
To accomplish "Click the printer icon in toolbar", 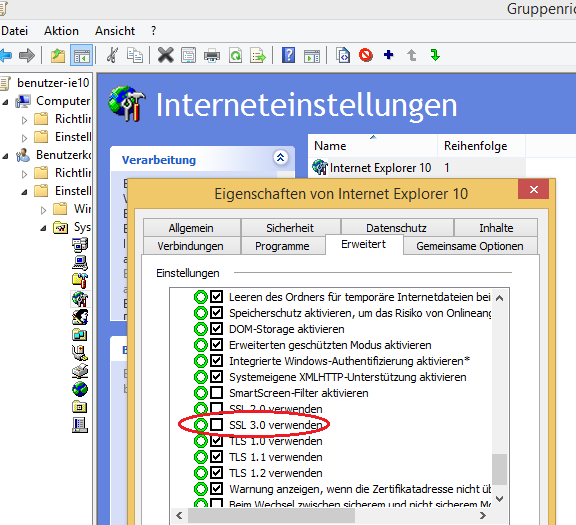I will tap(212, 56).
